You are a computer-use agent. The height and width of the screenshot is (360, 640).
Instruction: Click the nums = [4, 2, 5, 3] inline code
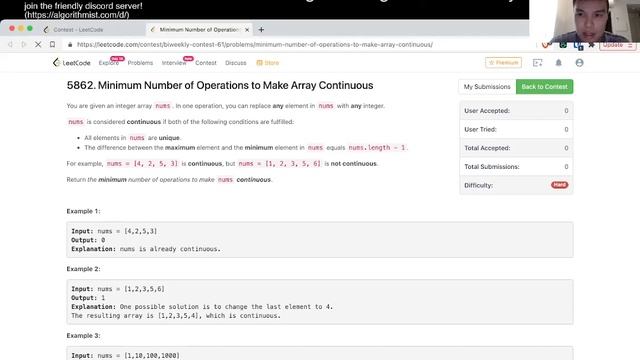(142, 163)
